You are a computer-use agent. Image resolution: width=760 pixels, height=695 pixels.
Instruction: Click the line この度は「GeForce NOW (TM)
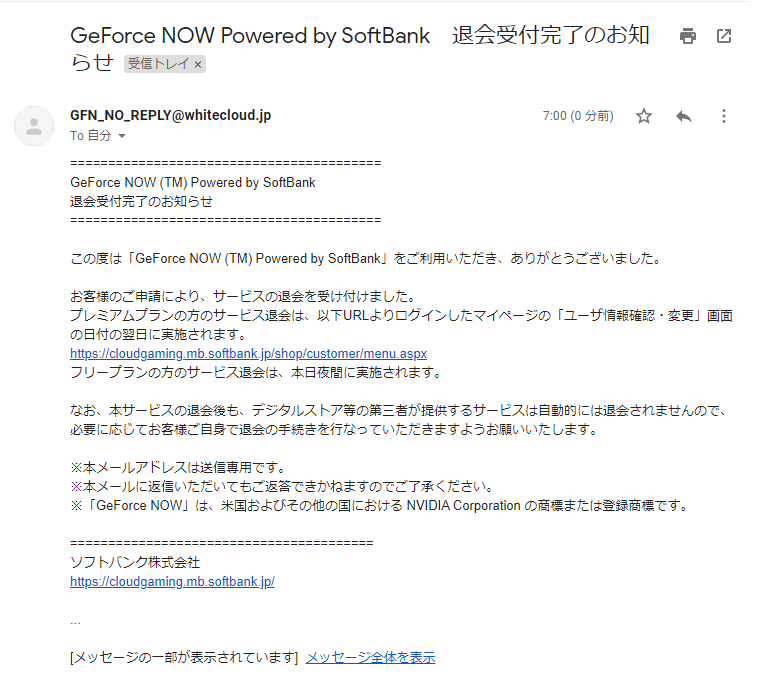366,259
